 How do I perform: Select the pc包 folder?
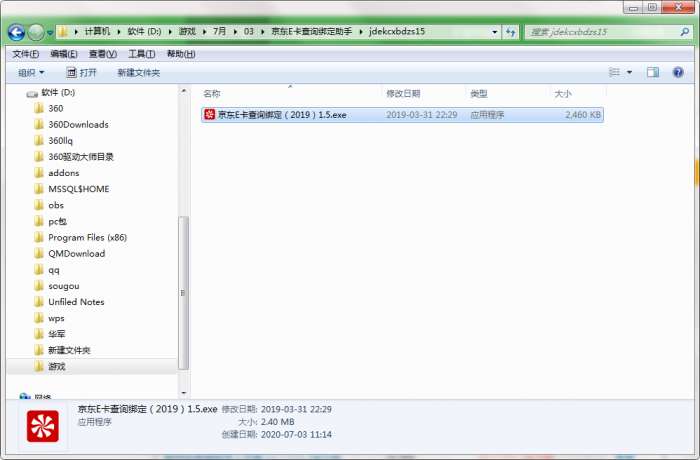point(57,222)
